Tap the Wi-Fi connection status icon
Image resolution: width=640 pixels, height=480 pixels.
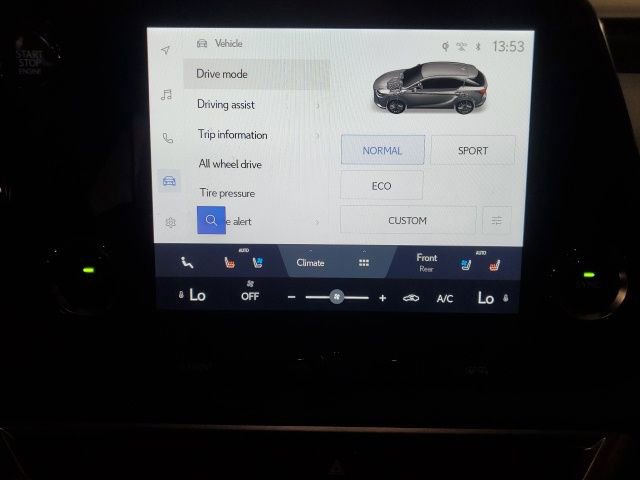point(462,47)
